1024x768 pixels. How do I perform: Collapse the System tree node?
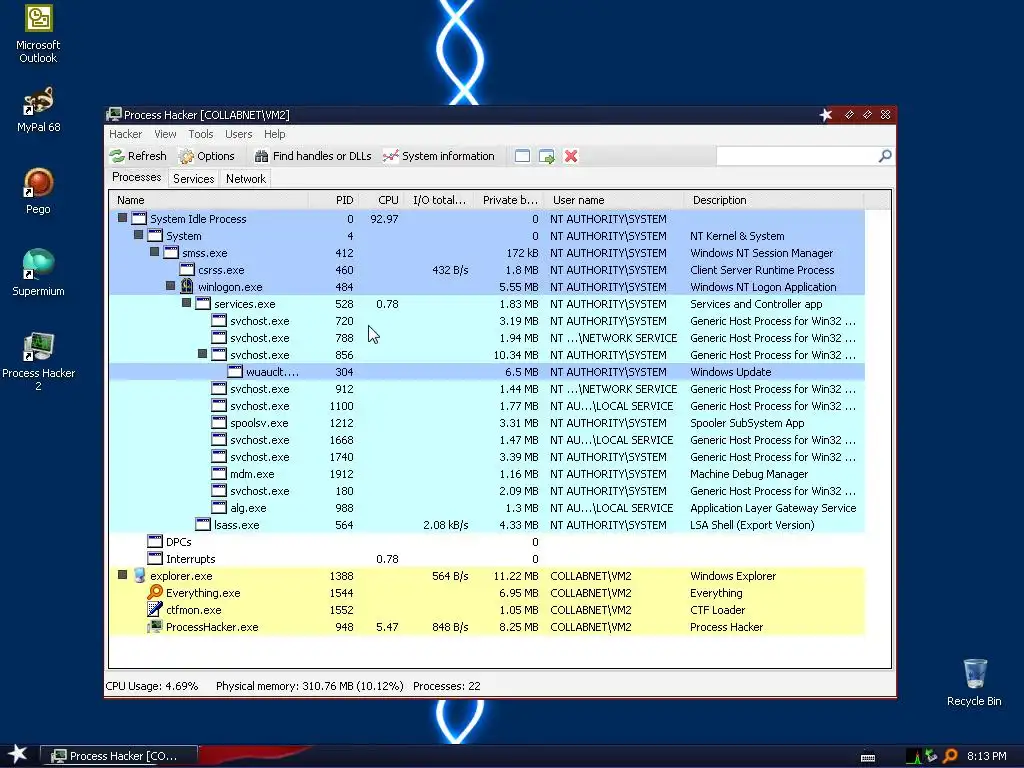138,235
